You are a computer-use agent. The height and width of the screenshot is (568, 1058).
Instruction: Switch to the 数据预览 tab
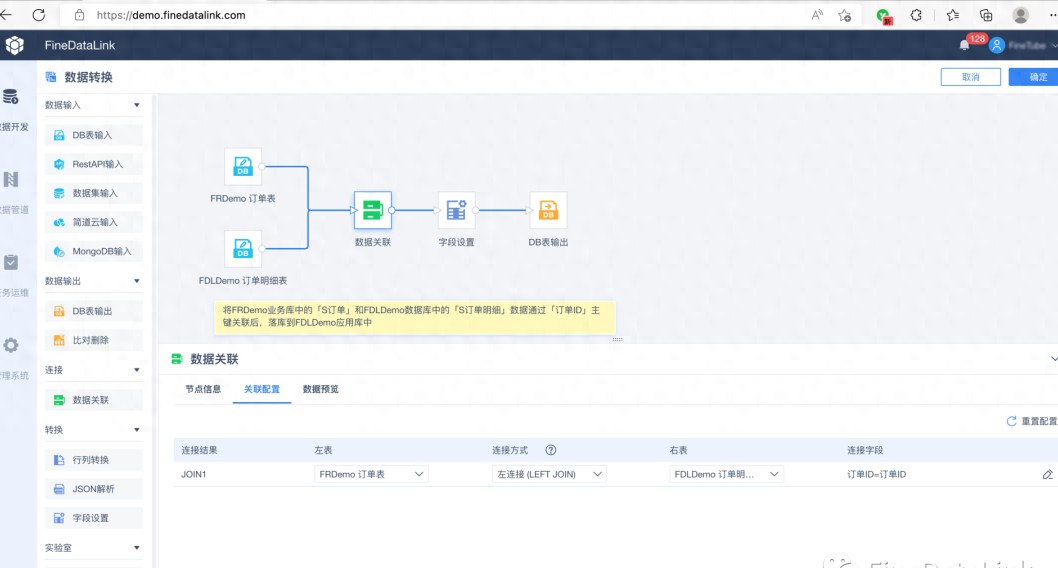321,389
